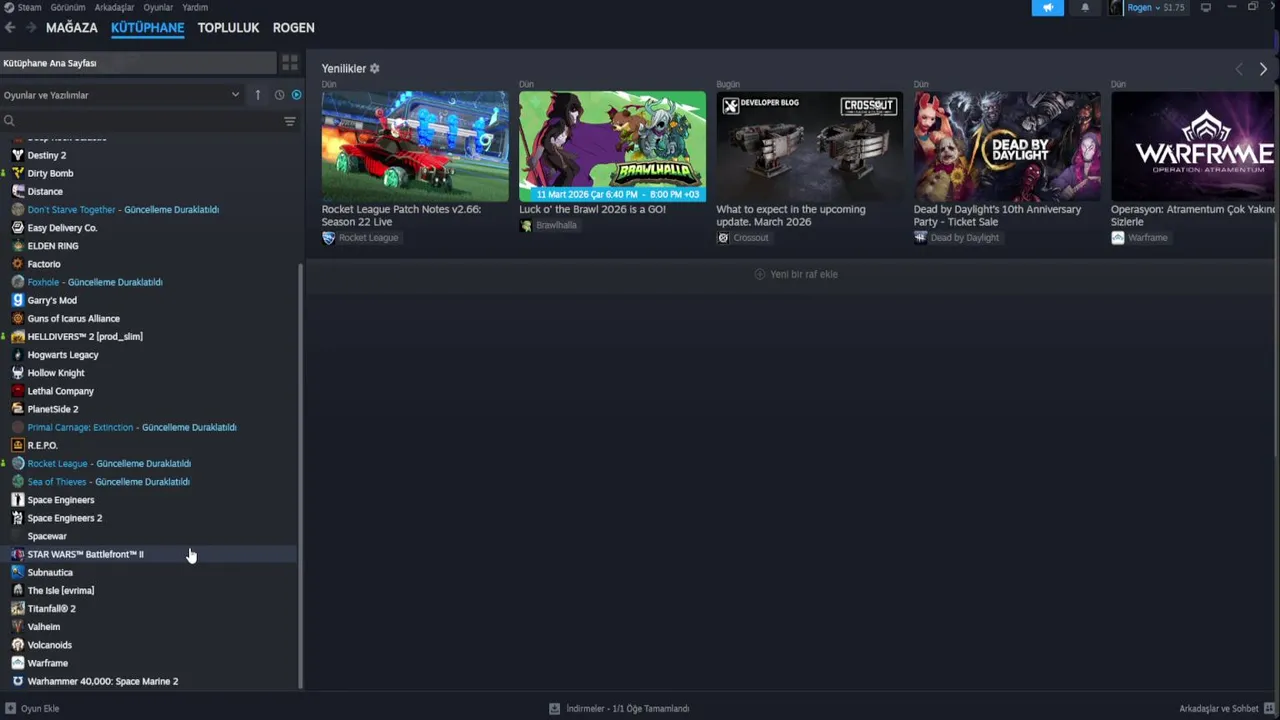Image resolution: width=1280 pixels, height=720 pixels.
Task: Click the Garry's Mod game icon
Action: point(18,300)
